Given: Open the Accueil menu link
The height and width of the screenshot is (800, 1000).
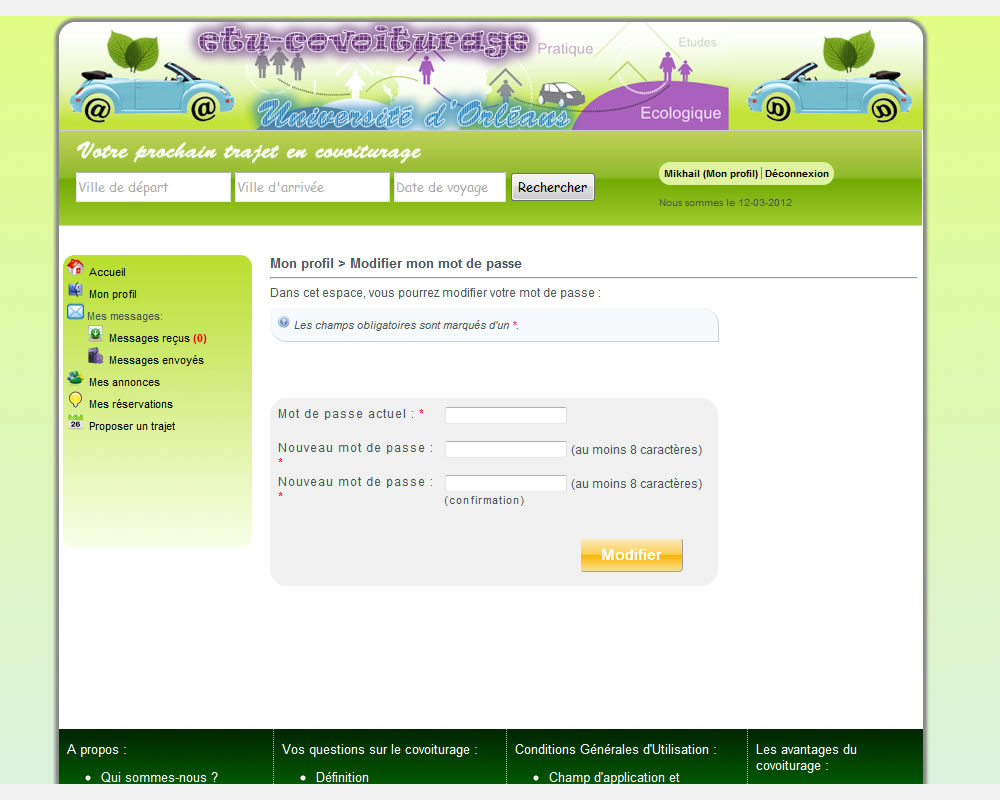Looking at the screenshot, I should tap(107, 272).
